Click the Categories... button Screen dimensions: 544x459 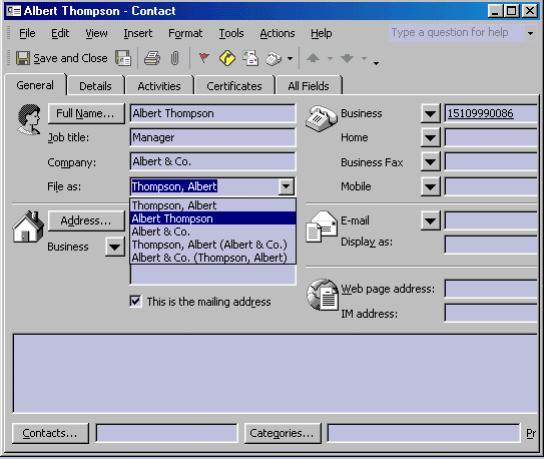[282, 433]
